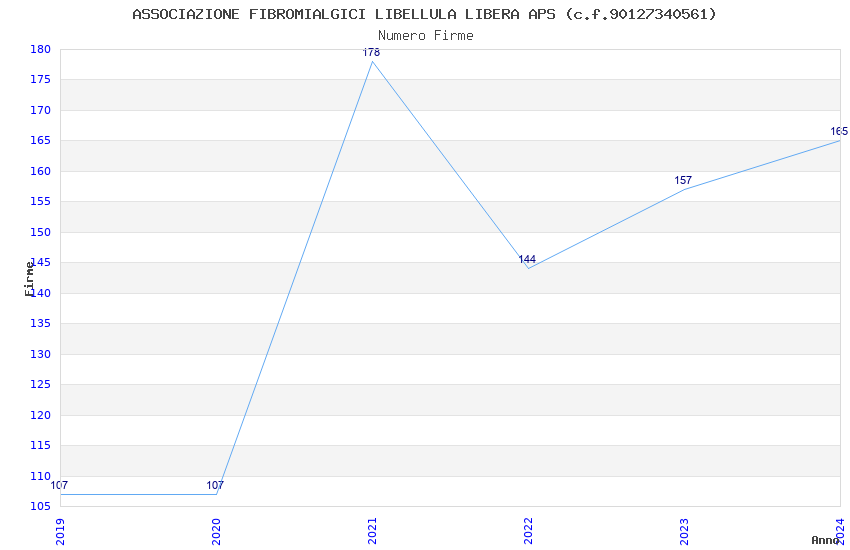Image resolution: width=850 pixels, height=550 pixels.
Task: Click the 2022 x-axis year label
Action: pos(529,531)
